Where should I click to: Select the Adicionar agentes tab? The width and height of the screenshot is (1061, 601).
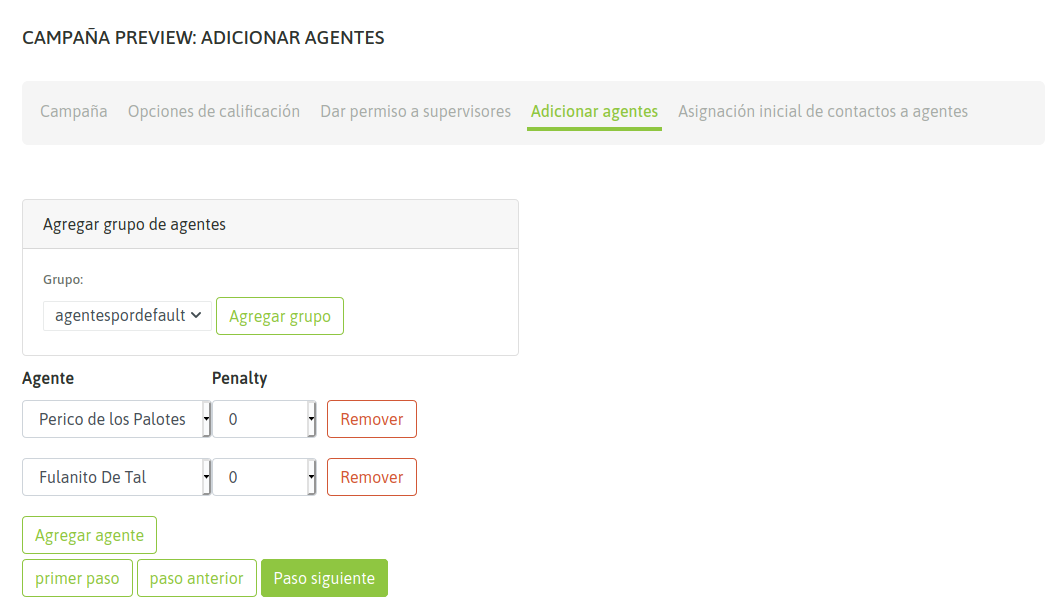coord(594,111)
